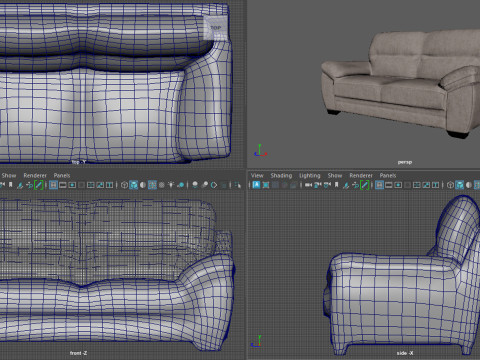Enable smooth shade all in front view
This screenshot has height=360, width=480.
point(134,185)
